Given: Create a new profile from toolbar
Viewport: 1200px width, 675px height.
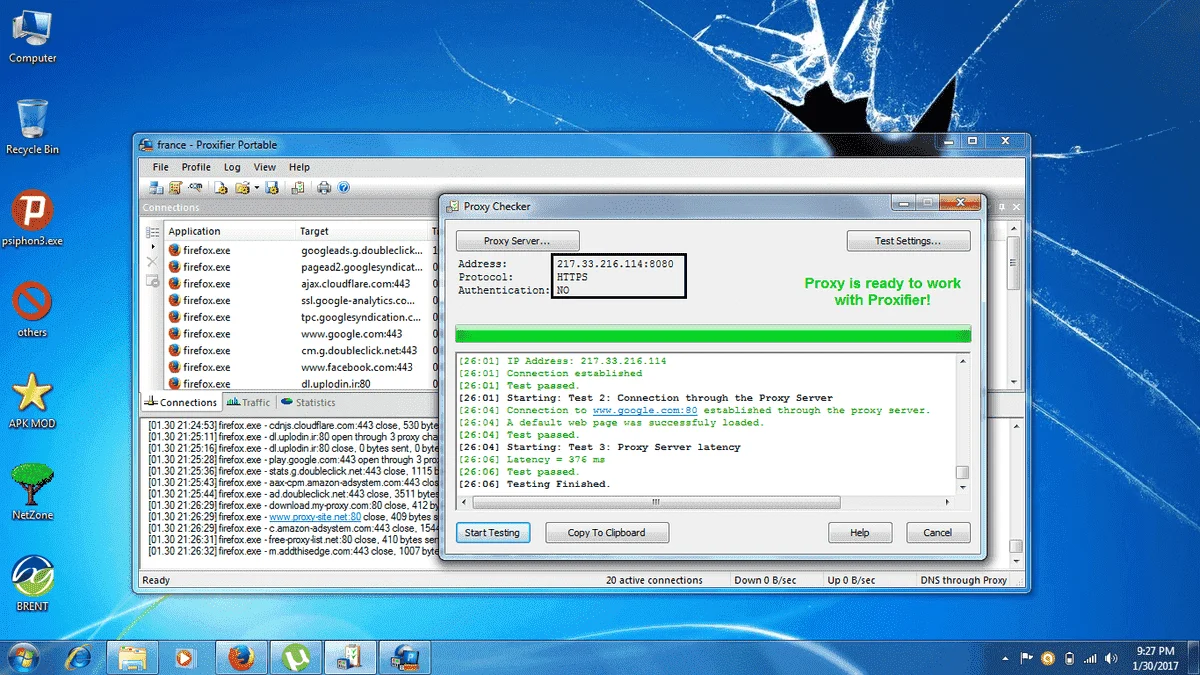Looking at the screenshot, I should tap(221, 187).
